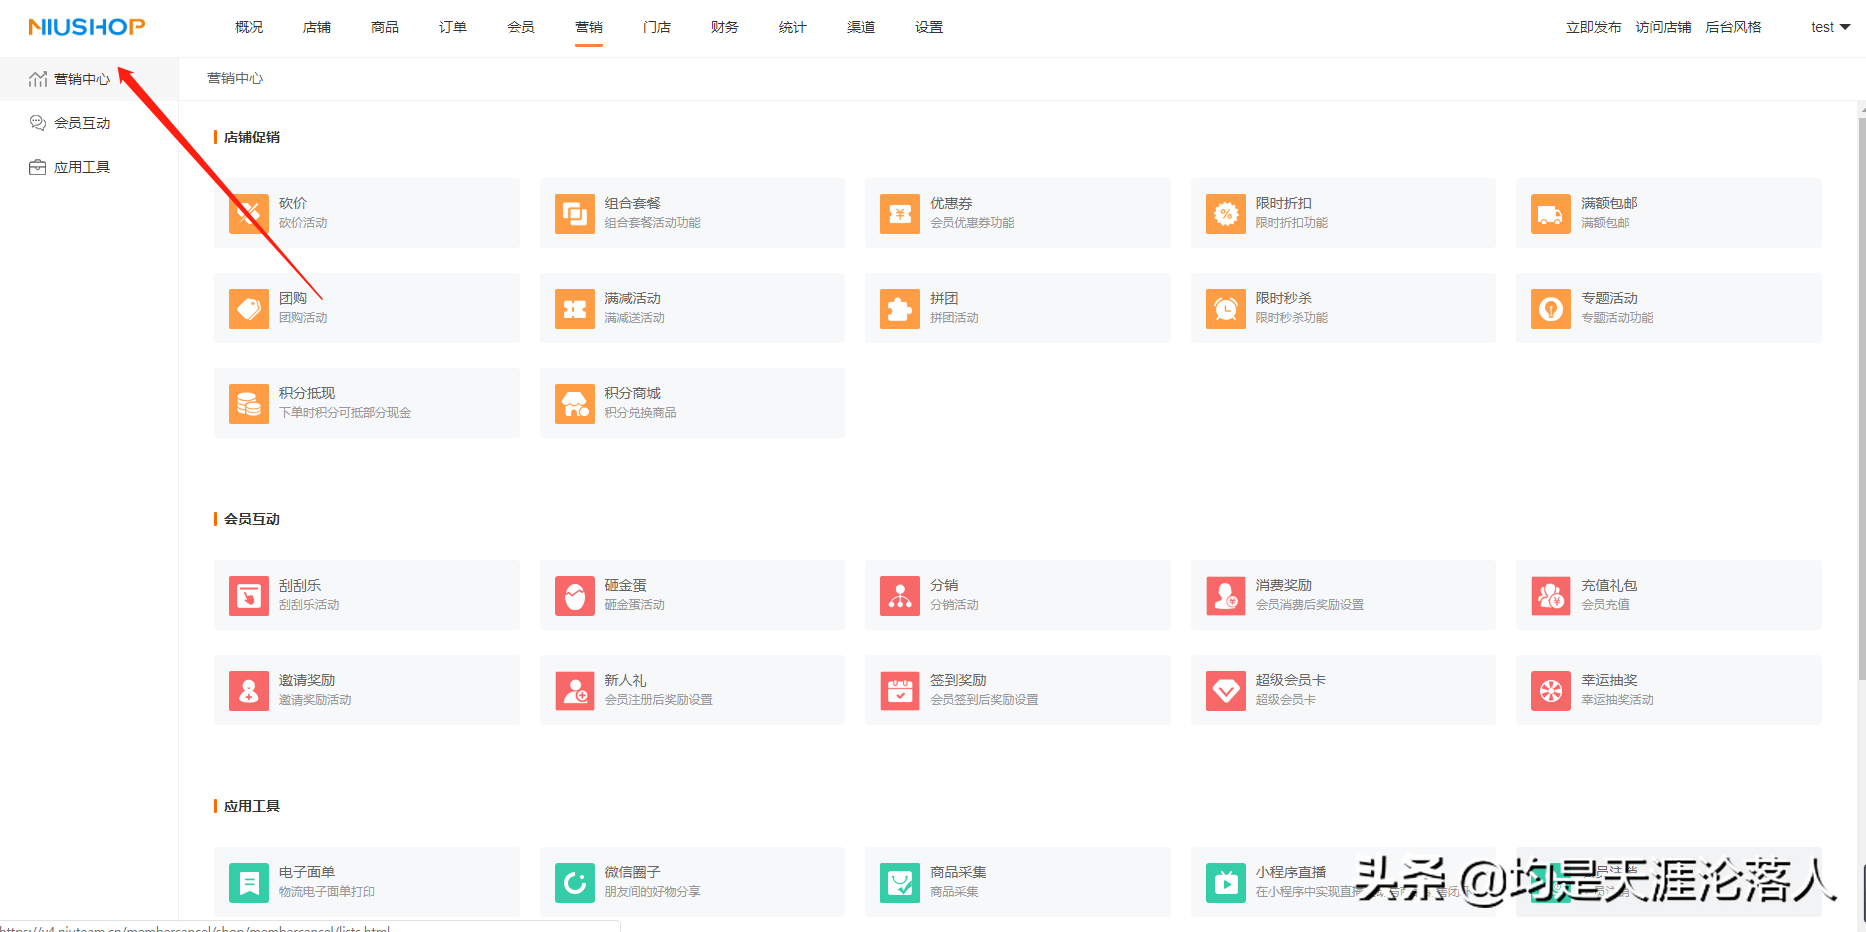Screen dimensions: 1866x932
Task: Select the 刮刮乐 scratch card icon
Action: pos(249,595)
